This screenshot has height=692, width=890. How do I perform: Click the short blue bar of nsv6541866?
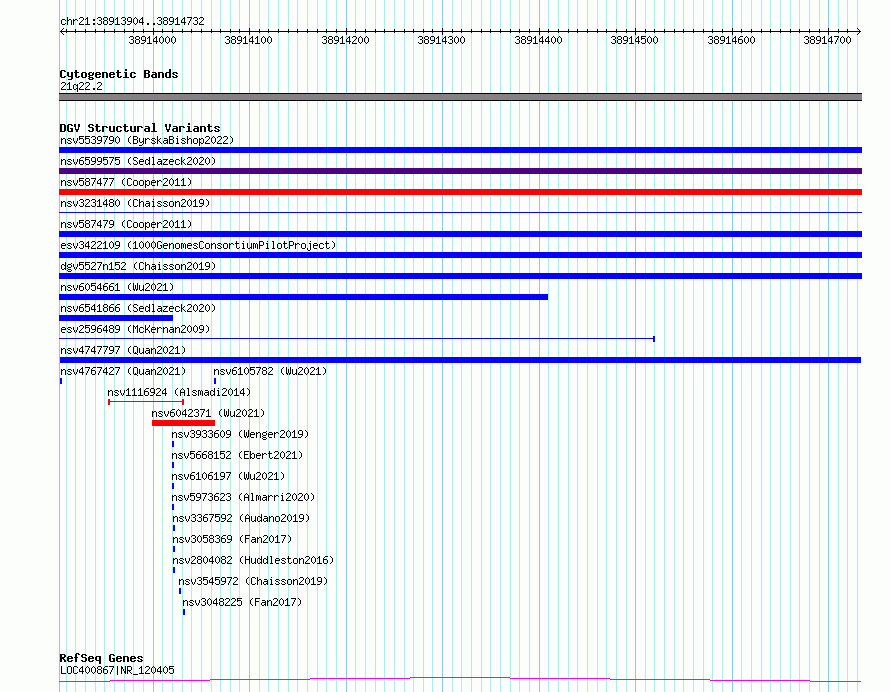116,318
